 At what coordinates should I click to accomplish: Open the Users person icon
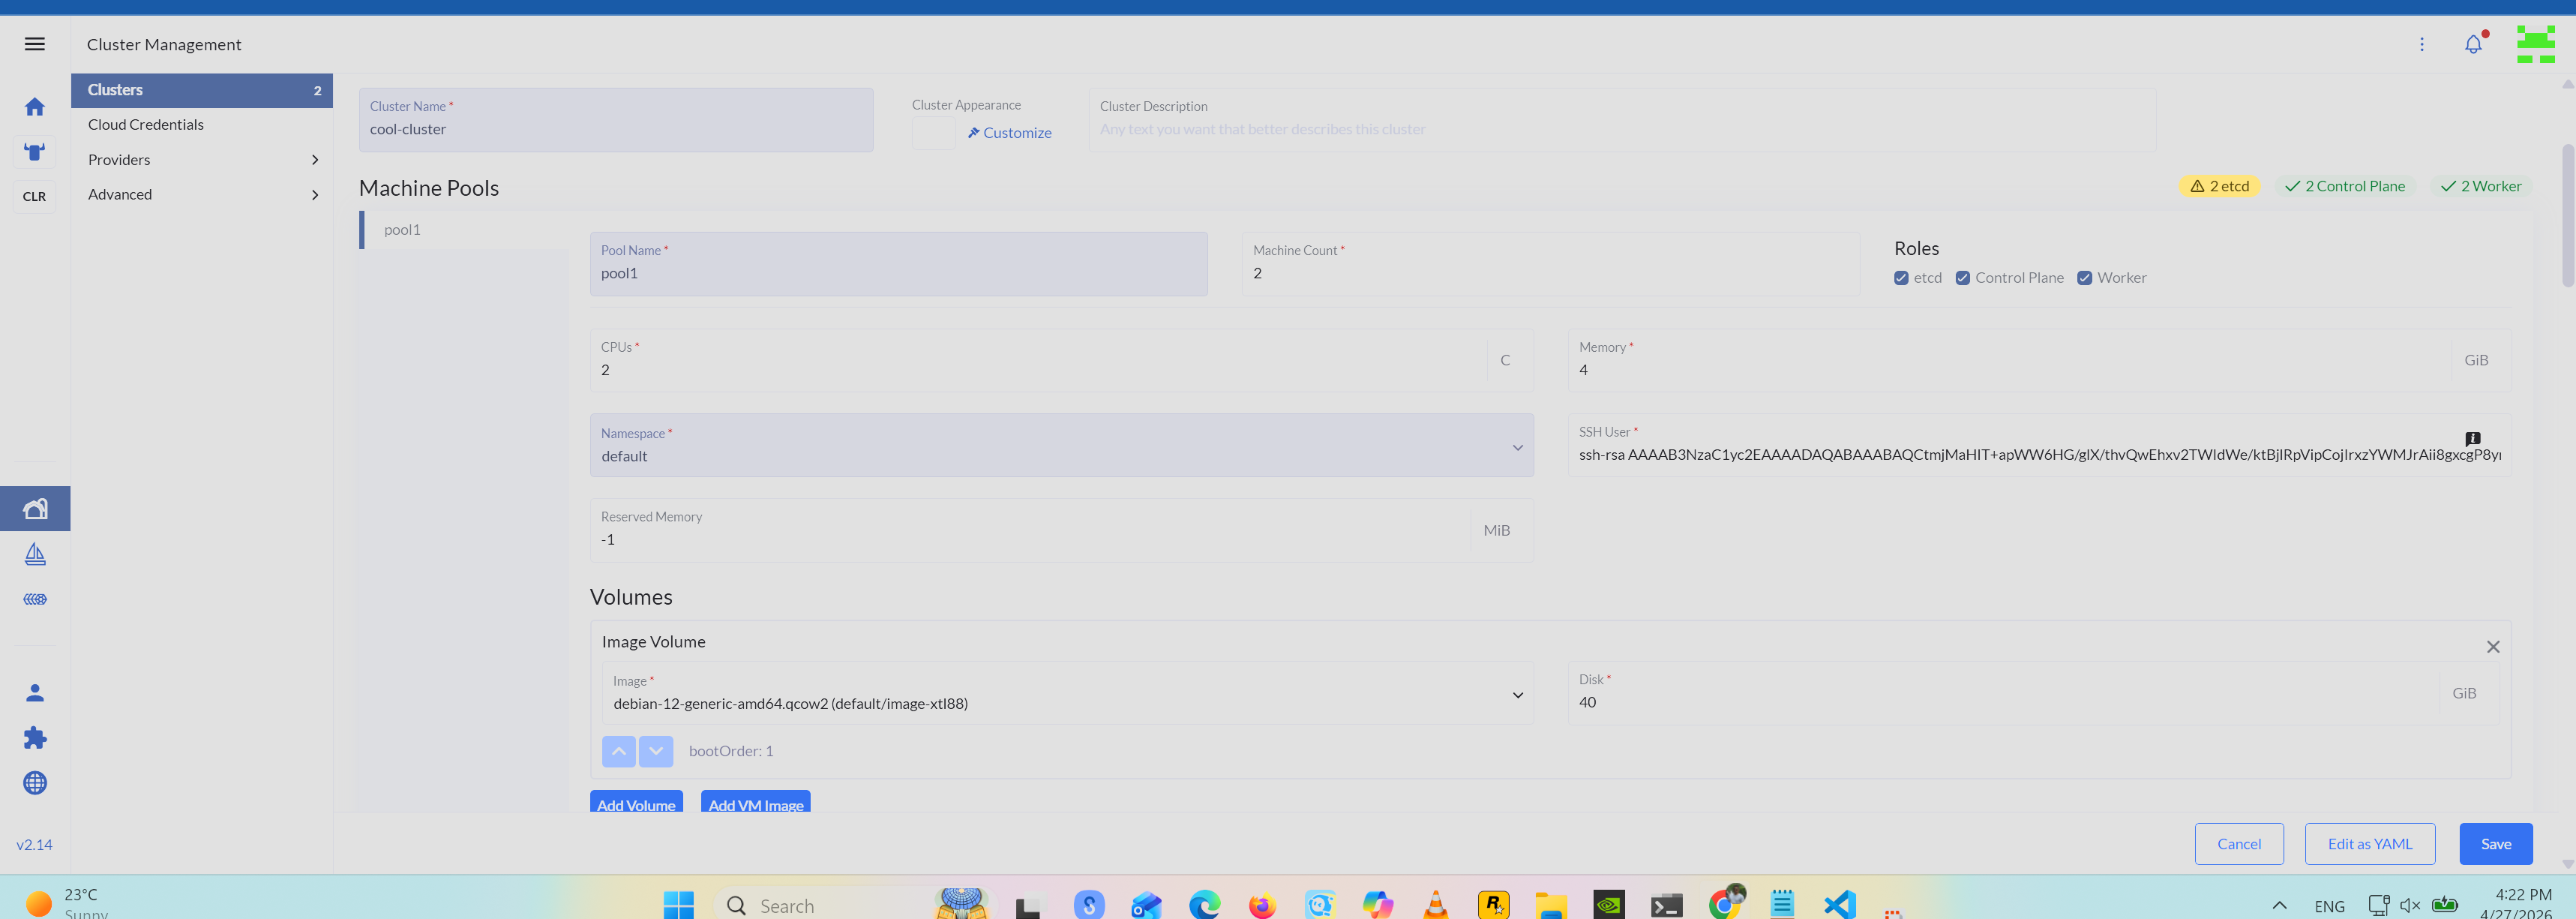coord(35,692)
